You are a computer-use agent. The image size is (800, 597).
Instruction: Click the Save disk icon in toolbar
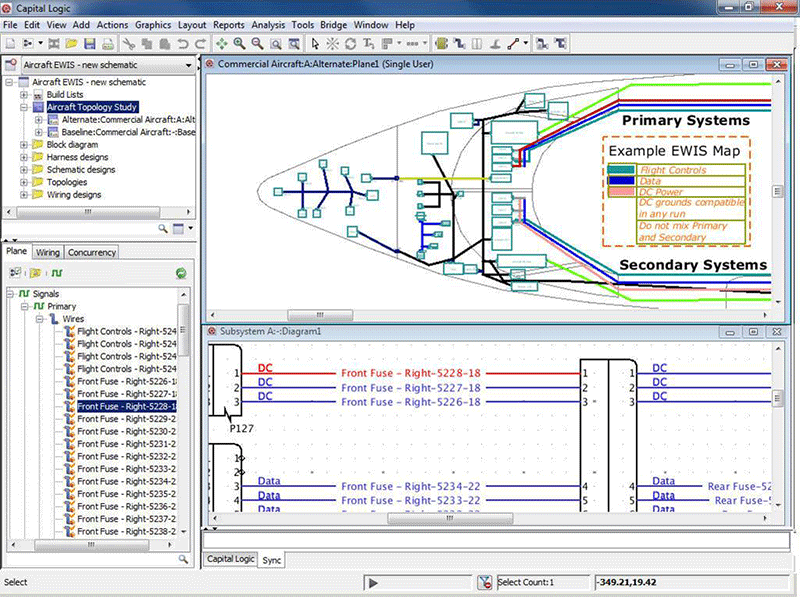click(90, 44)
